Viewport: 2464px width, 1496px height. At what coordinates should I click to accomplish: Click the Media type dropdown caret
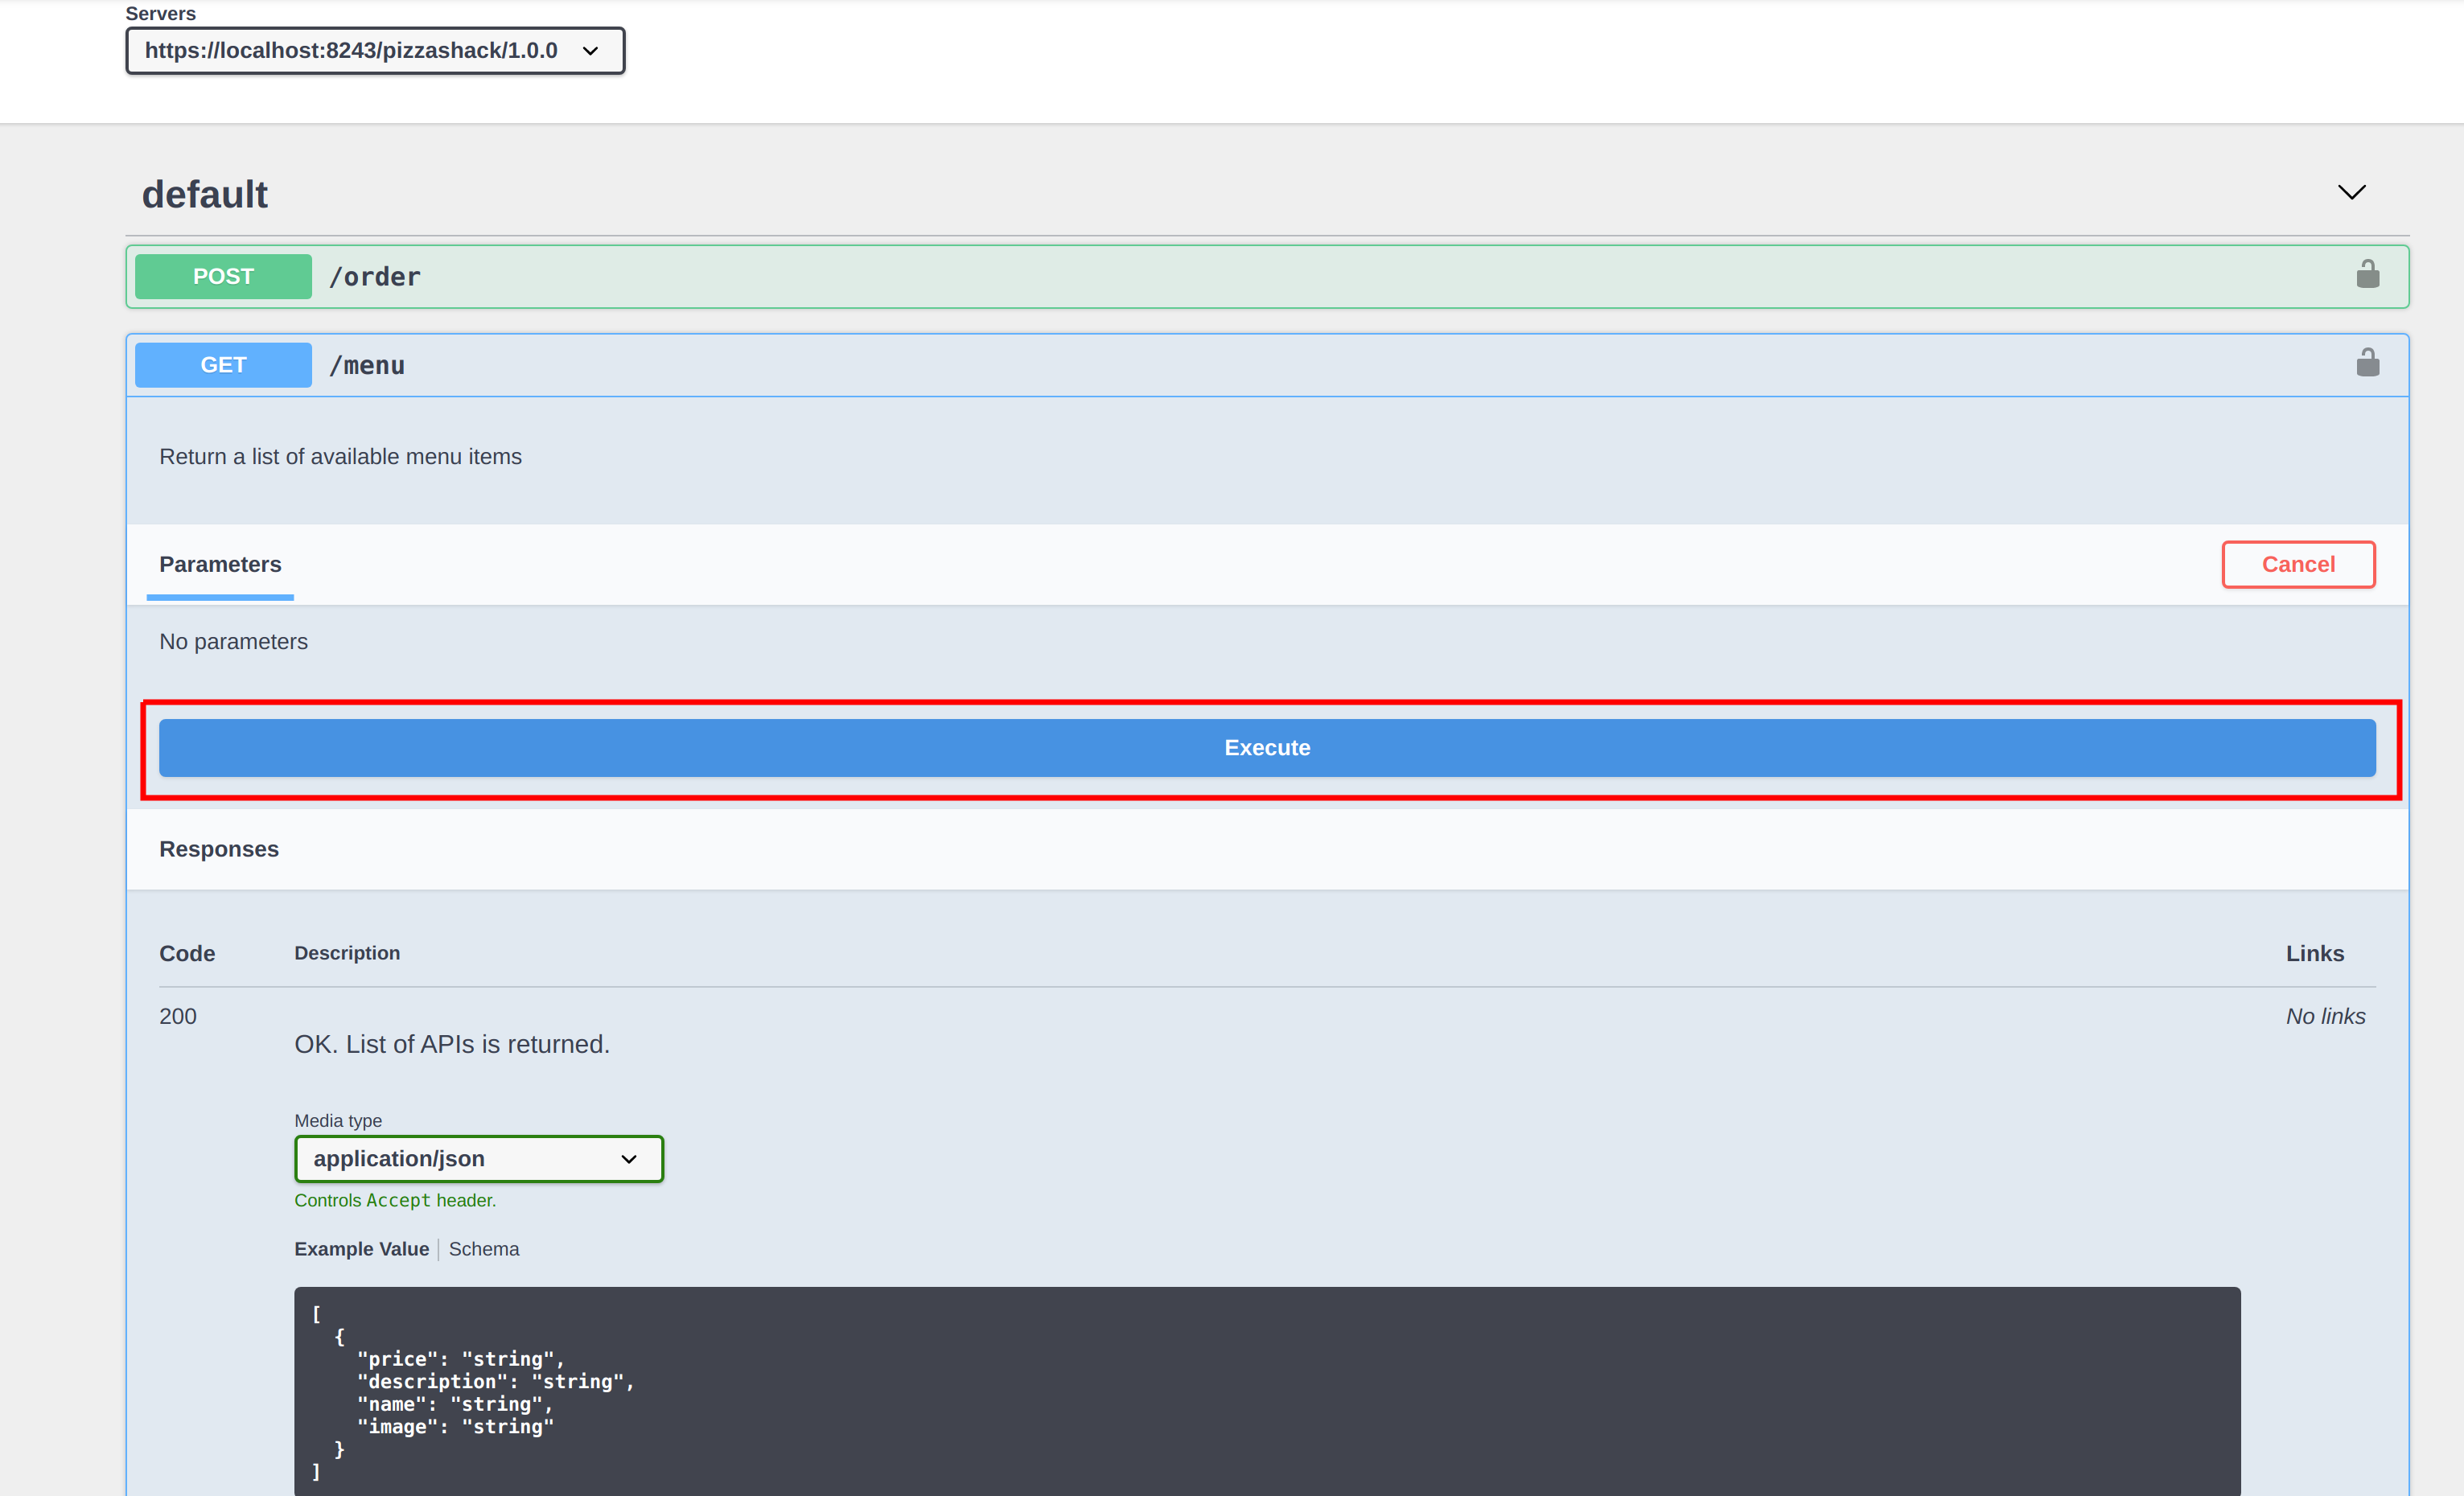[629, 1159]
